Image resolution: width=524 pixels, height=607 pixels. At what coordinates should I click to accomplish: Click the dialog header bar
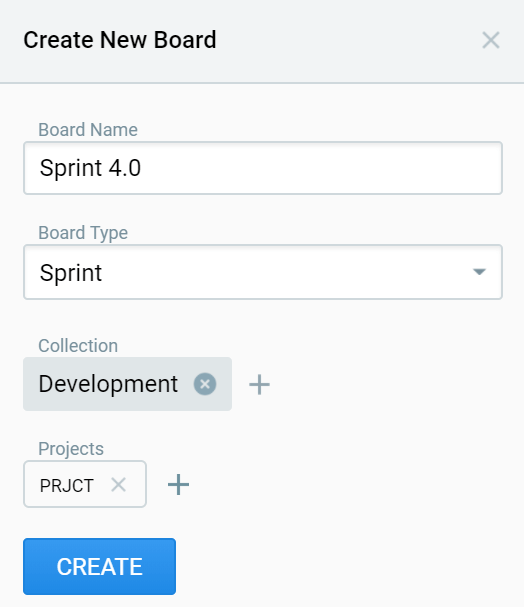262,41
